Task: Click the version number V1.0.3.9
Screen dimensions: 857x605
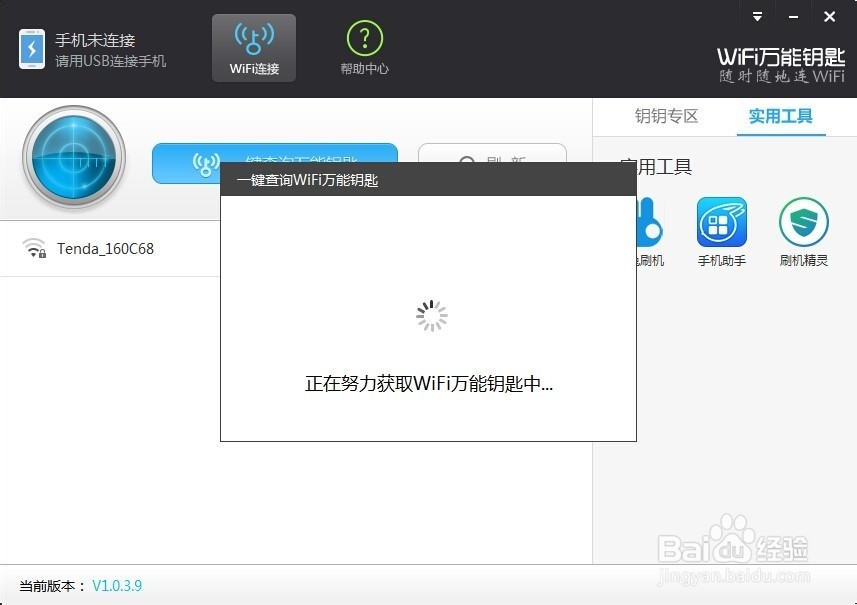Action: click(x=117, y=586)
